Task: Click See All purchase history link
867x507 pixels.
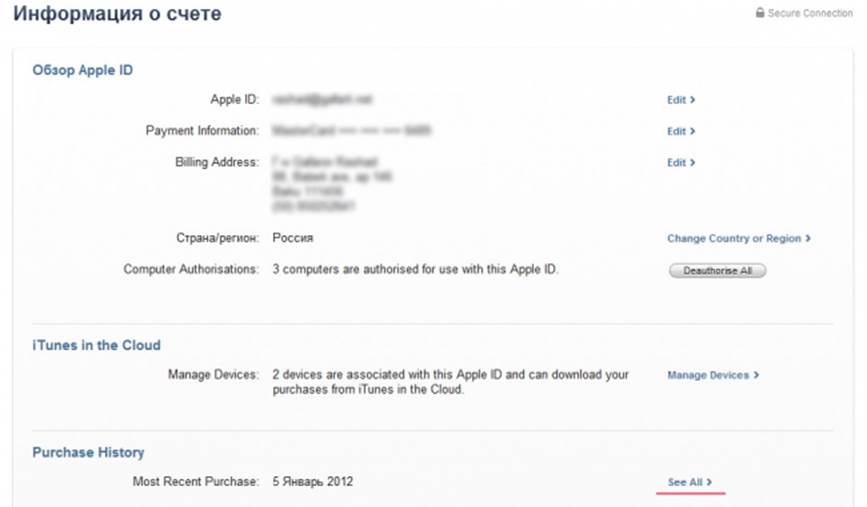Action: (690, 482)
